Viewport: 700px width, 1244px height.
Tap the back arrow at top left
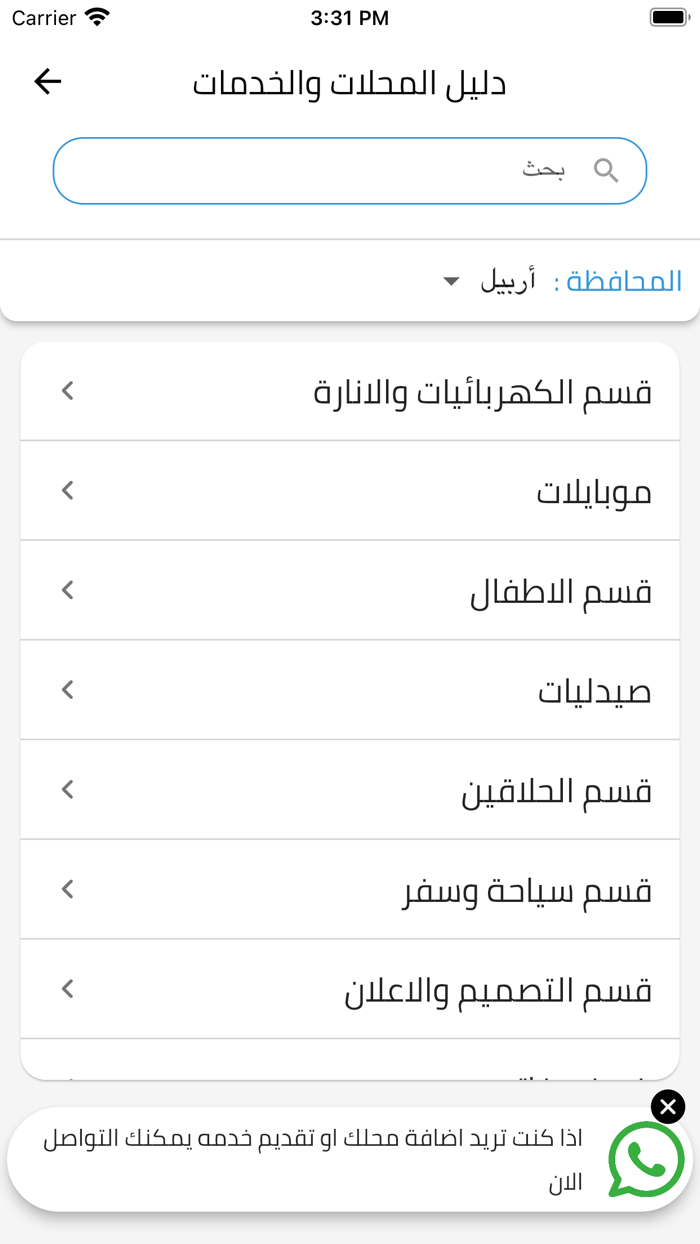tap(46, 82)
